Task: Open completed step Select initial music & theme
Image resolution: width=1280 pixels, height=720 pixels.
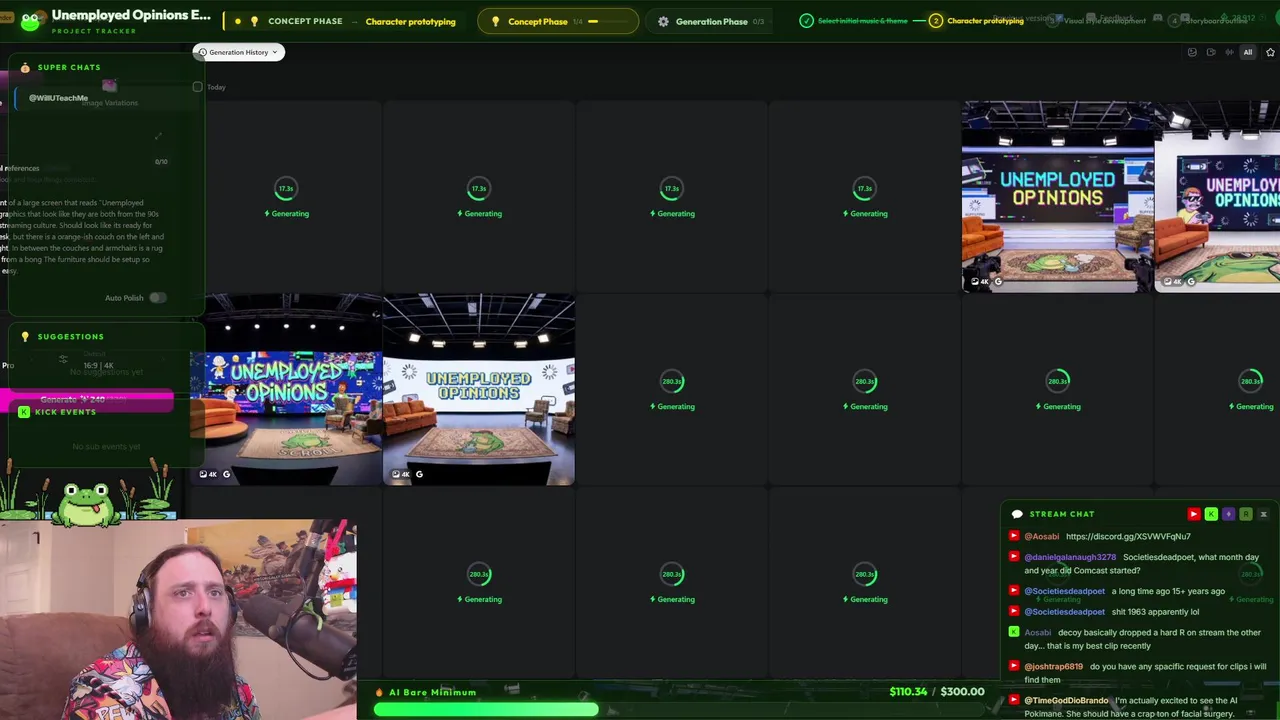Action: coord(855,21)
